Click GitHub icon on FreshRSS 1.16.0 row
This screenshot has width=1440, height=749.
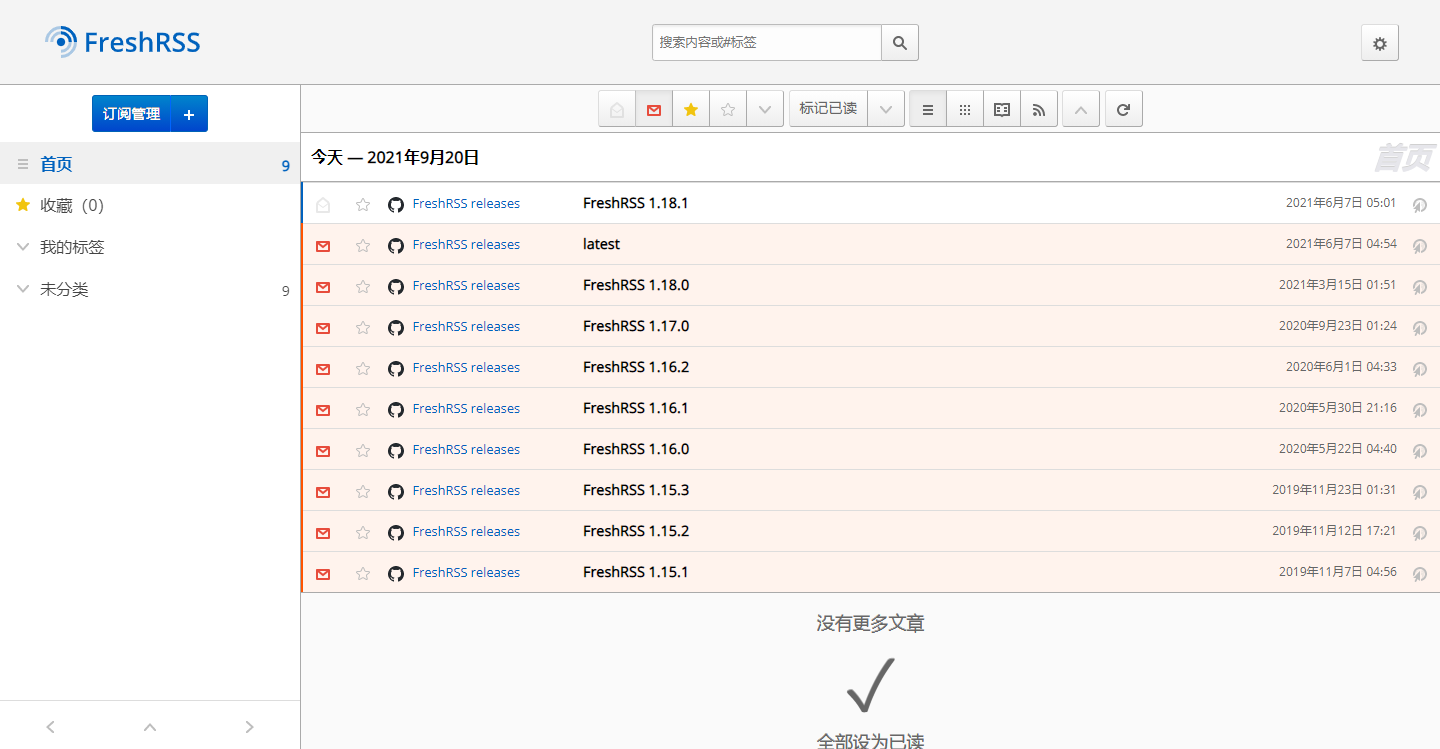[396, 451]
